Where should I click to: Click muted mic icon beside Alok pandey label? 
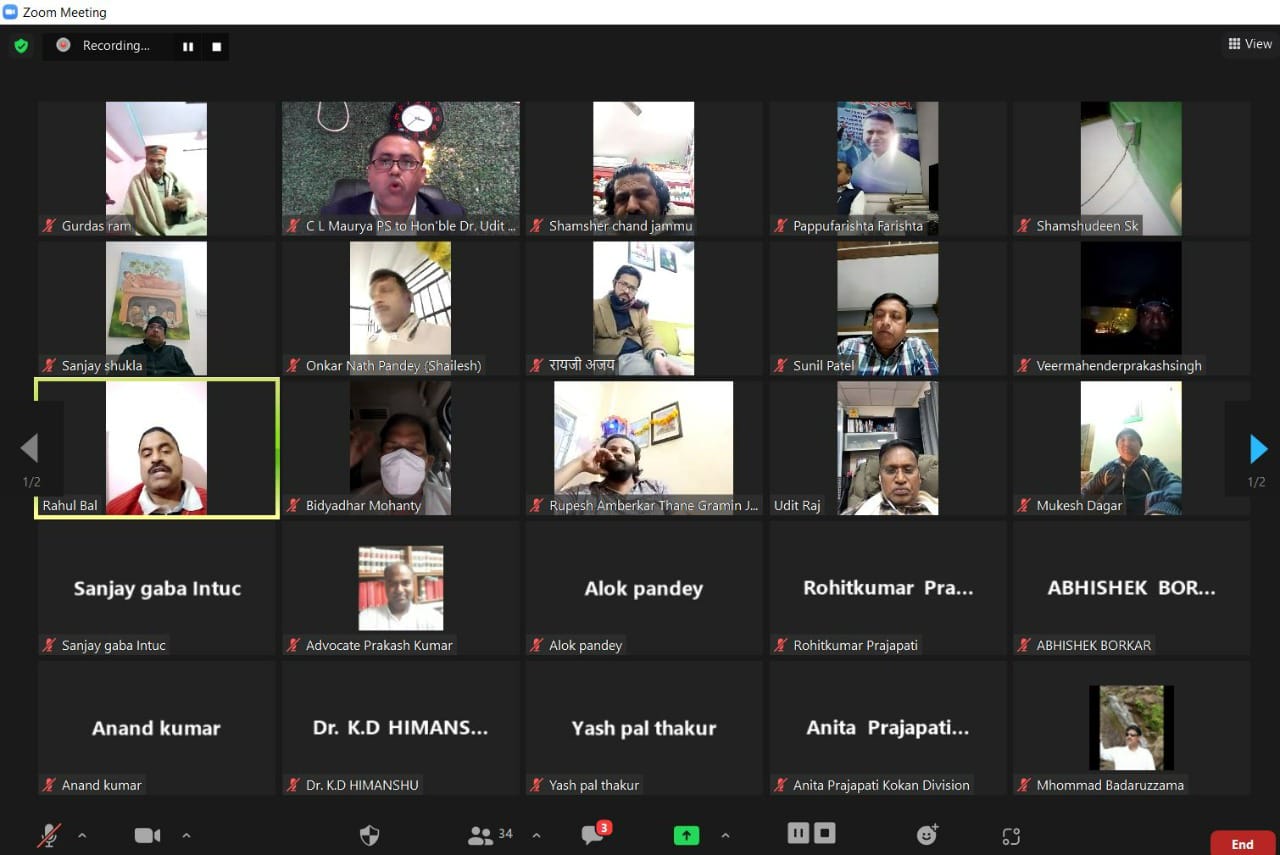coord(537,646)
